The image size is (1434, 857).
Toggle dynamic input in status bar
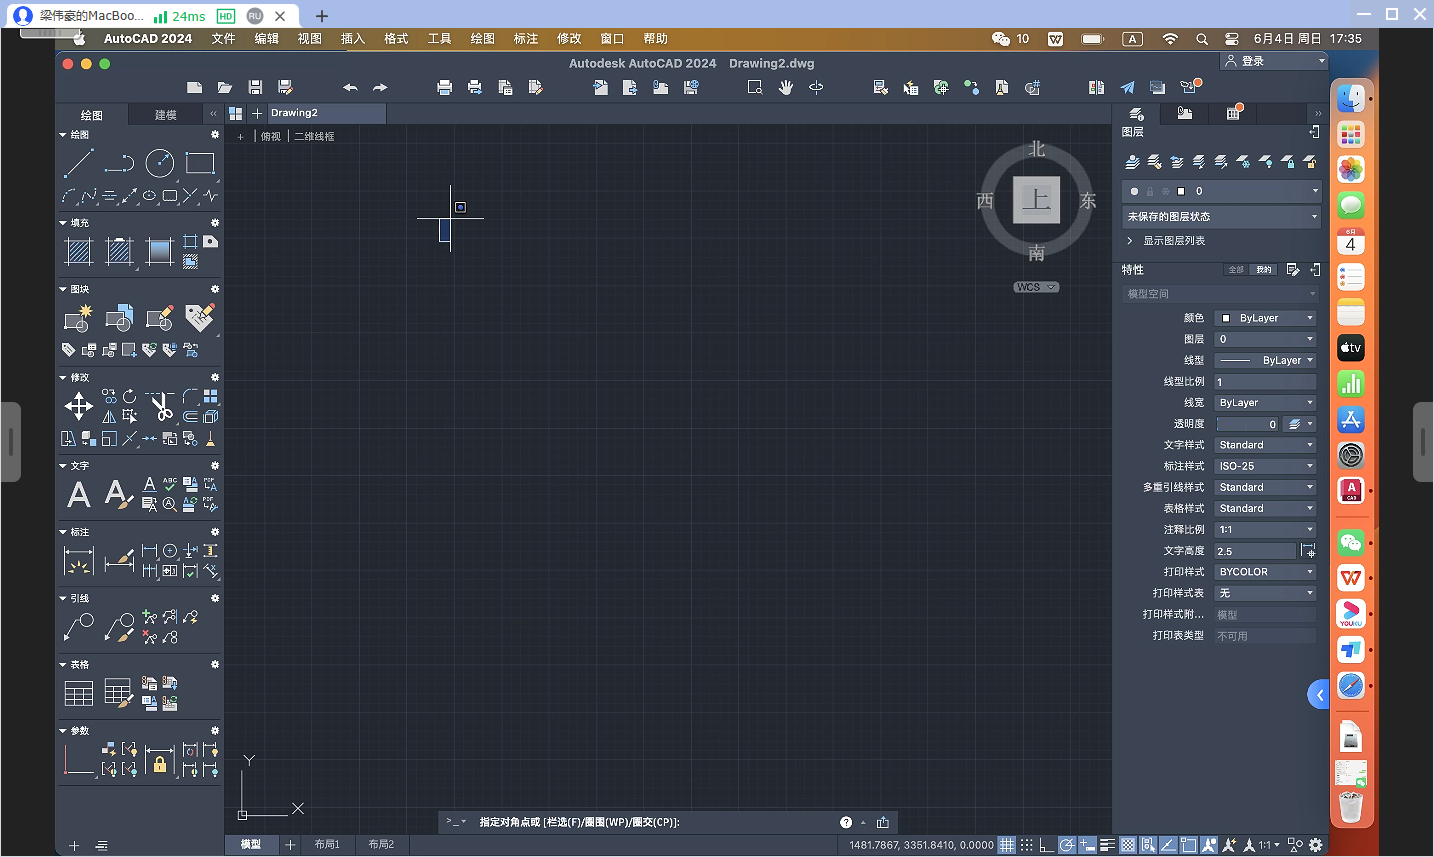[1088, 845]
